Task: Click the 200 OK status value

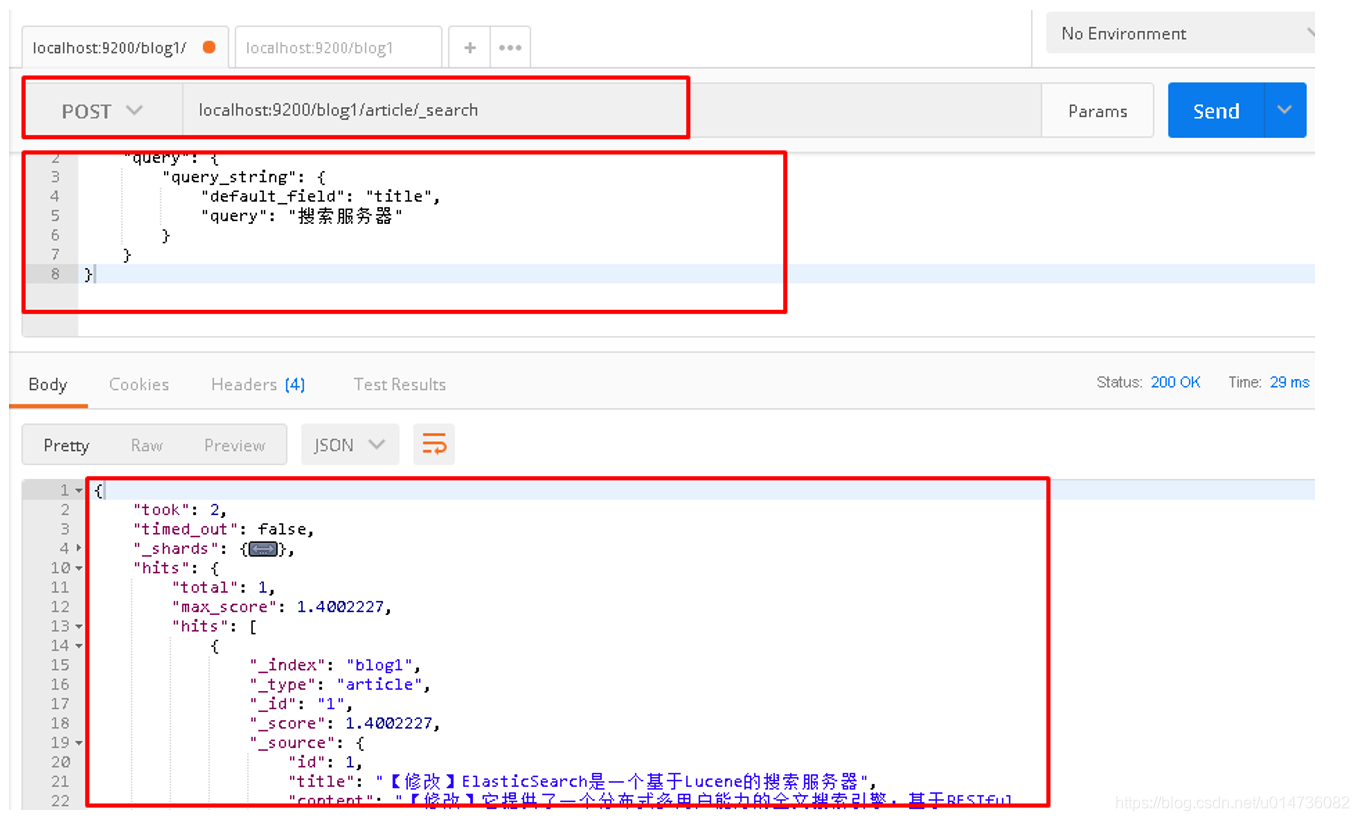Action: [x=1175, y=382]
